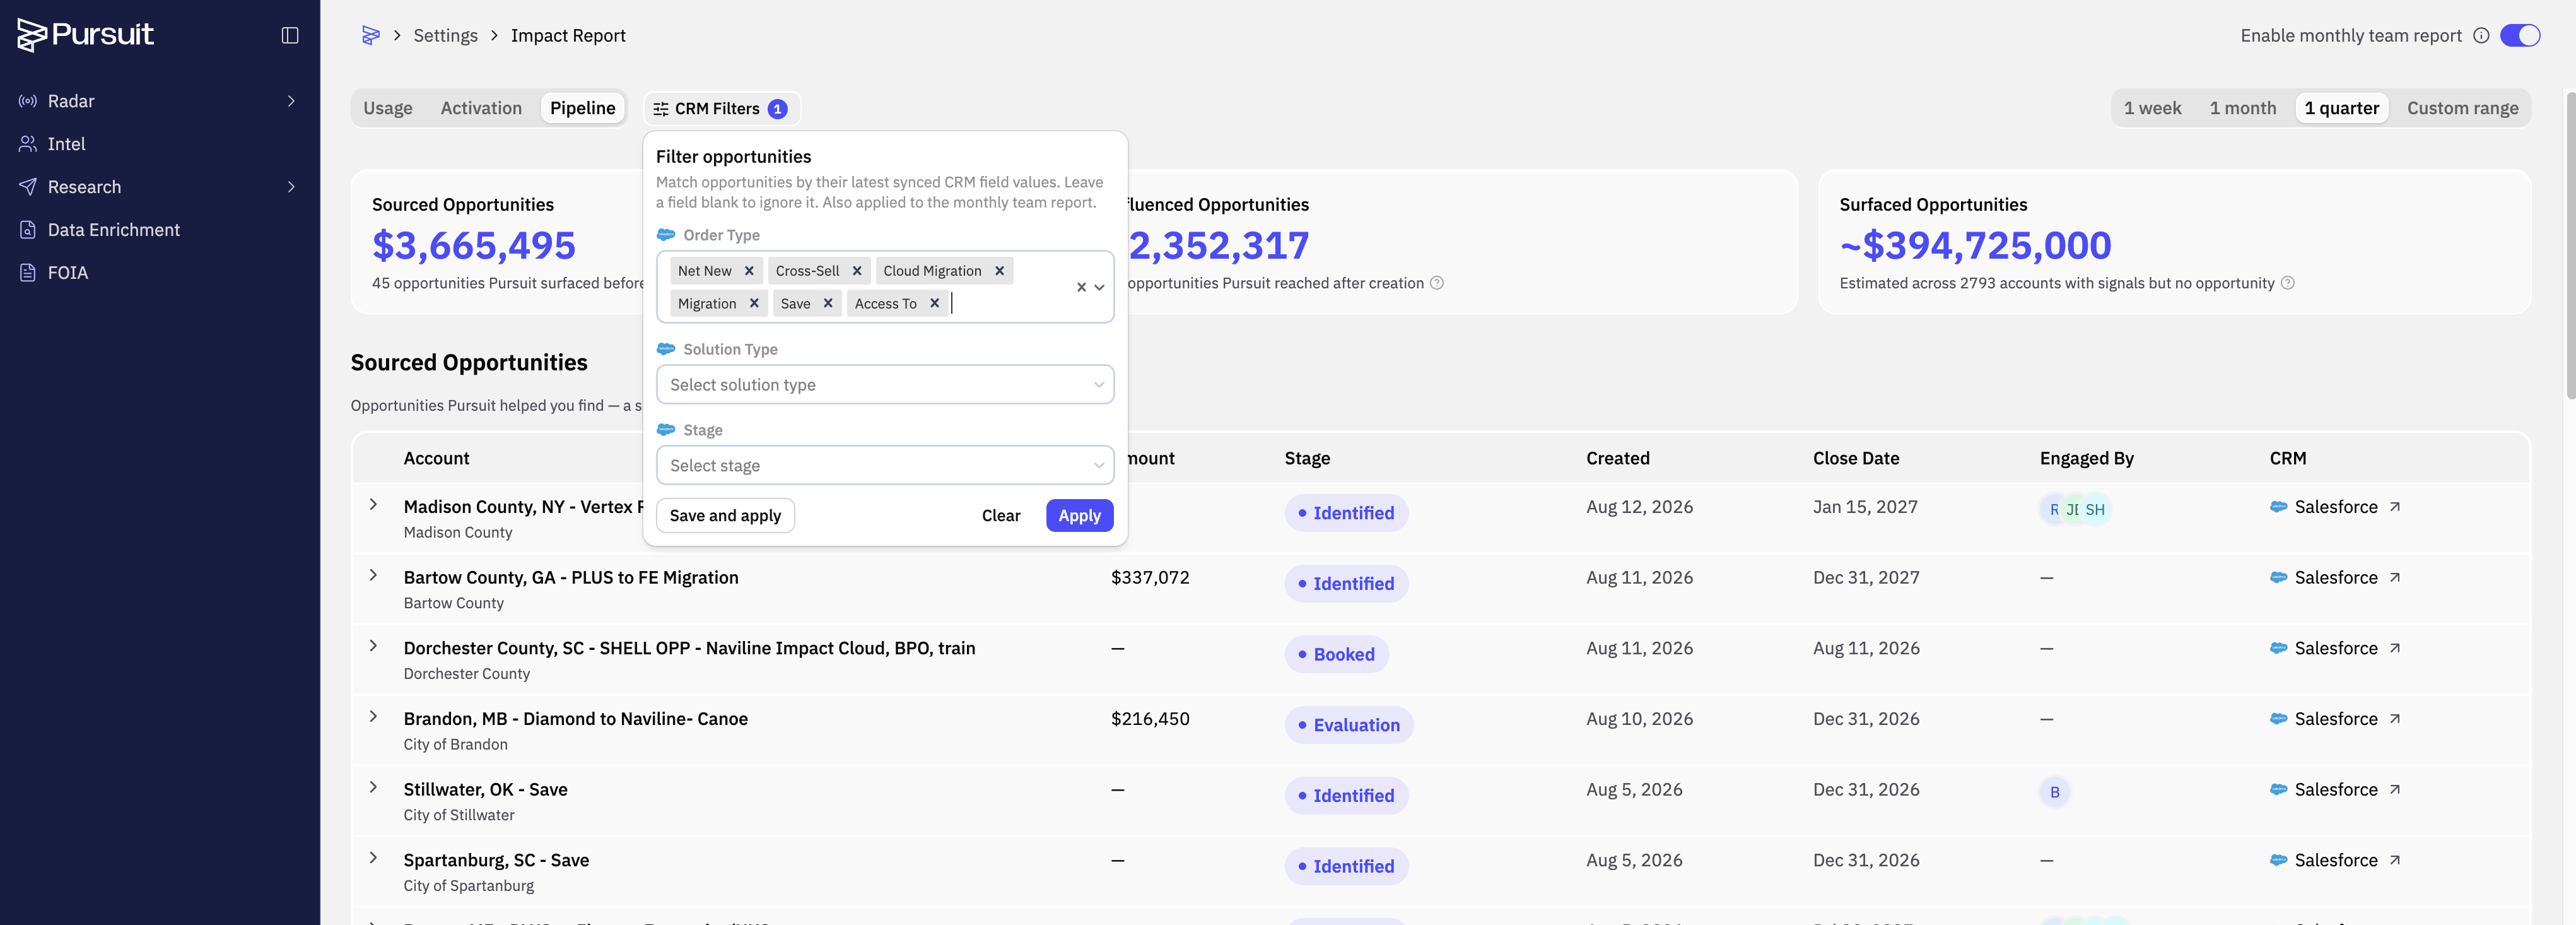Open Salesforce link for Brandon, MB row
2576x925 pixels.
2335,719
